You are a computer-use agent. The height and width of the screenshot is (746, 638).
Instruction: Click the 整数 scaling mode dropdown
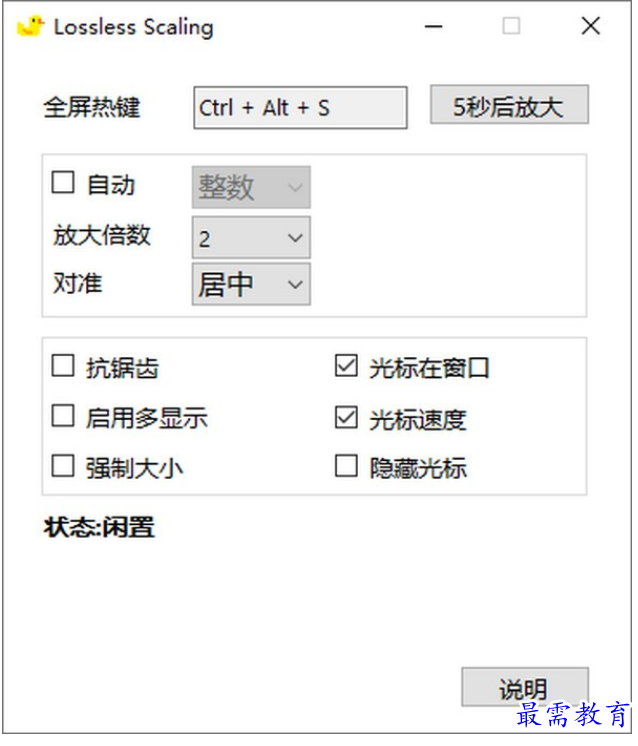(x=251, y=187)
